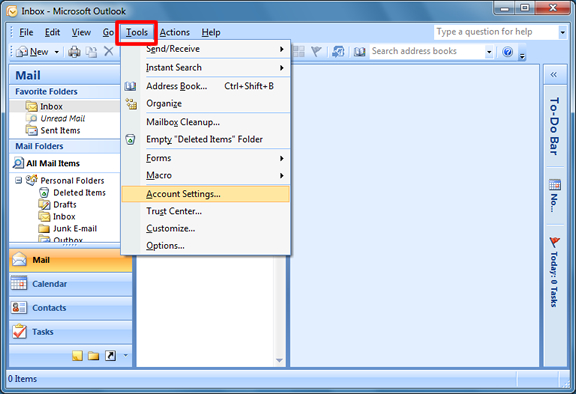Click the Organize icon in Tools menu
Image resolution: width=576 pixels, height=394 pixels.
[x=131, y=104]
